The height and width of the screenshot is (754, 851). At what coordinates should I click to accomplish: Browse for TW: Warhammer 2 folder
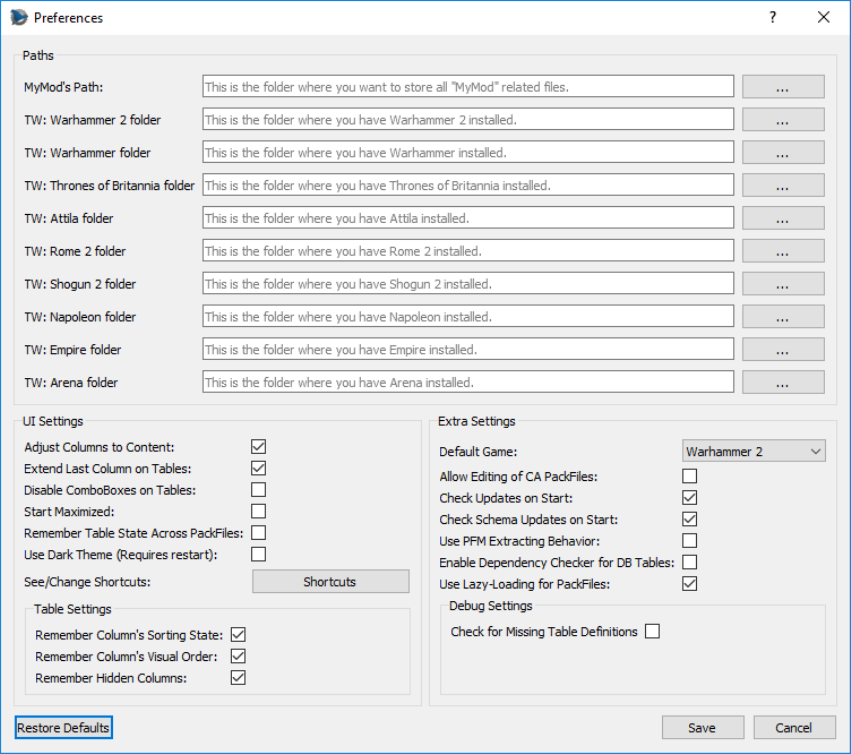[x=783, y=119]
